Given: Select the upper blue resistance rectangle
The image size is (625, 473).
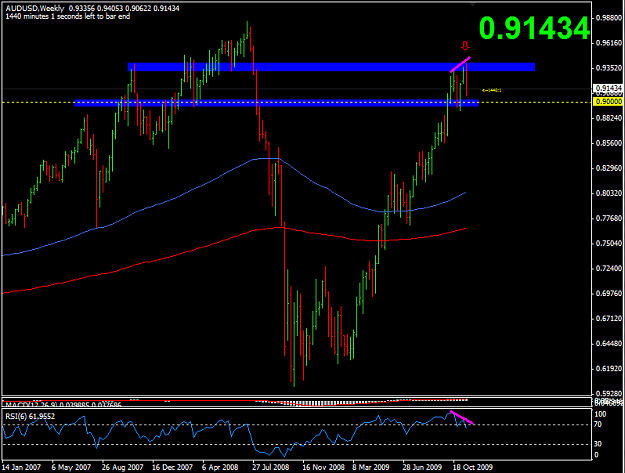Looking at the screenshot, I should click(331, 67).
